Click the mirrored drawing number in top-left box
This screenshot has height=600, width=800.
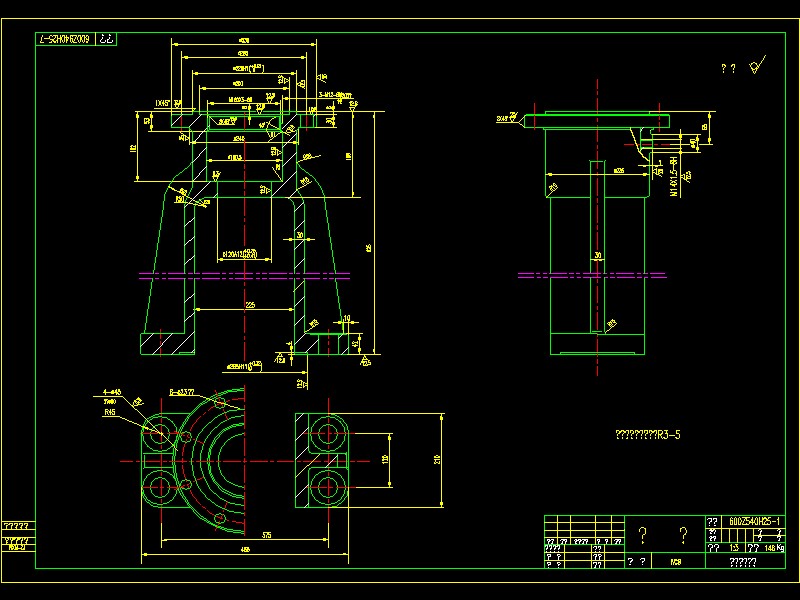point(65,39)
